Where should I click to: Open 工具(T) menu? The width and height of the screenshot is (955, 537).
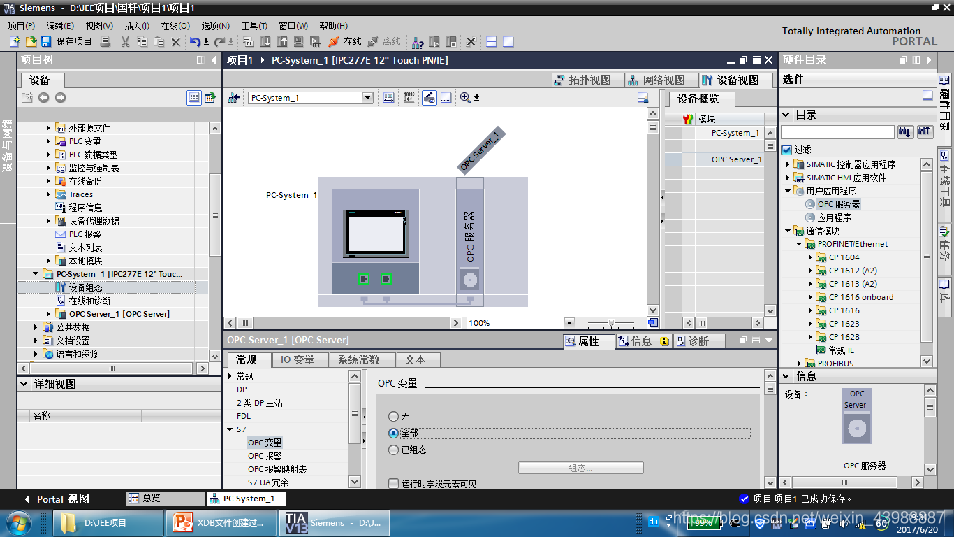[254, 26]
